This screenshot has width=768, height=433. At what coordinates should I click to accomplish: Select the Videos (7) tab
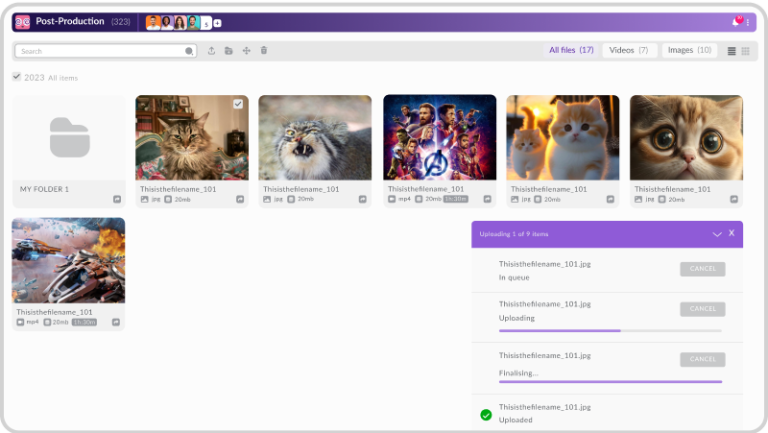629,50
